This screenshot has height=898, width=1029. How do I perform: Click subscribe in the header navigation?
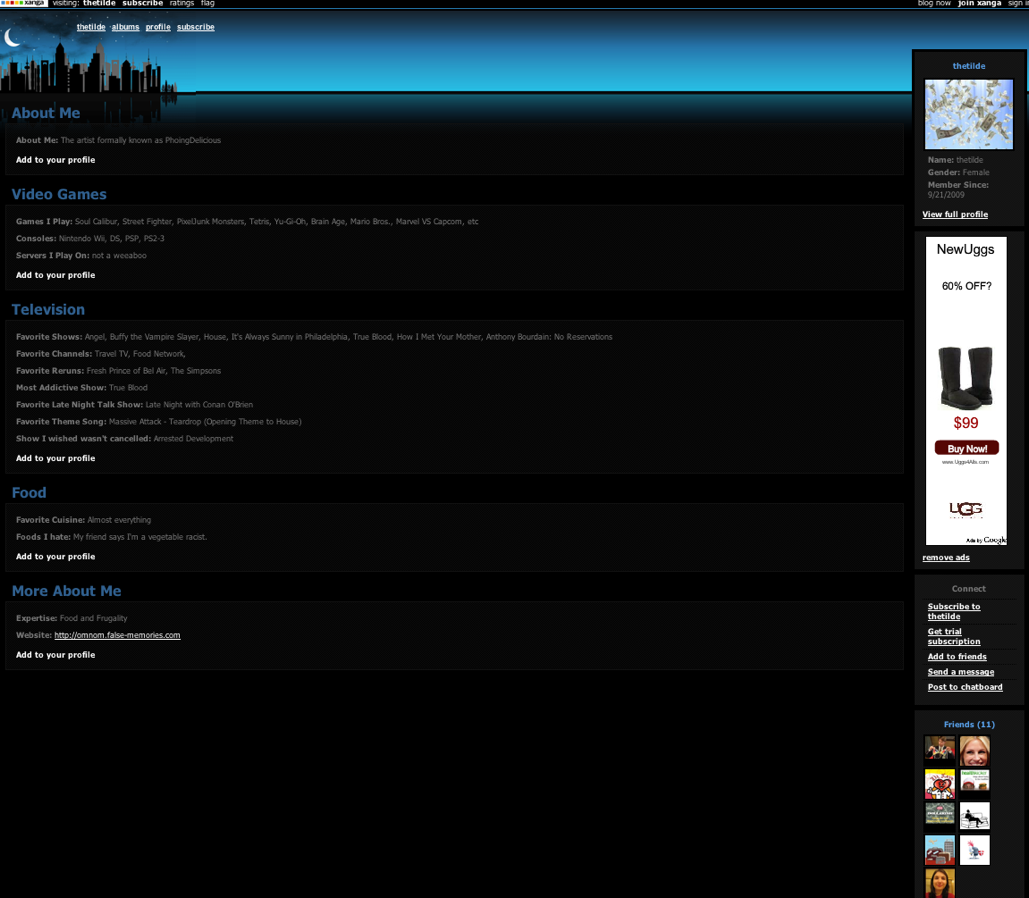196,27
